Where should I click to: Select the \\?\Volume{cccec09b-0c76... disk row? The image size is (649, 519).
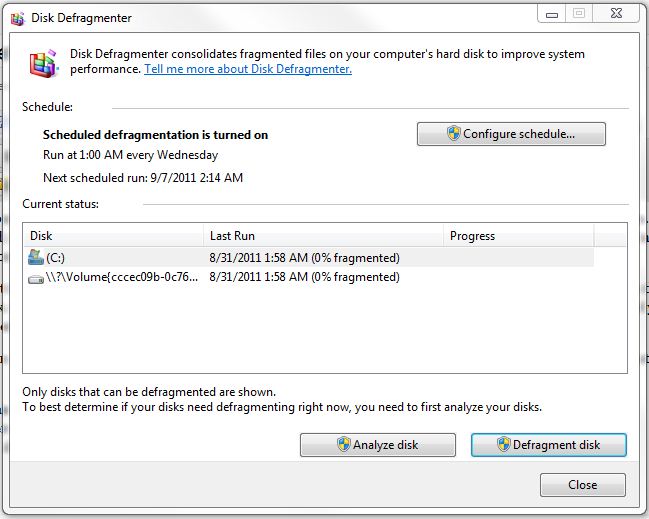tap(309, 277)
